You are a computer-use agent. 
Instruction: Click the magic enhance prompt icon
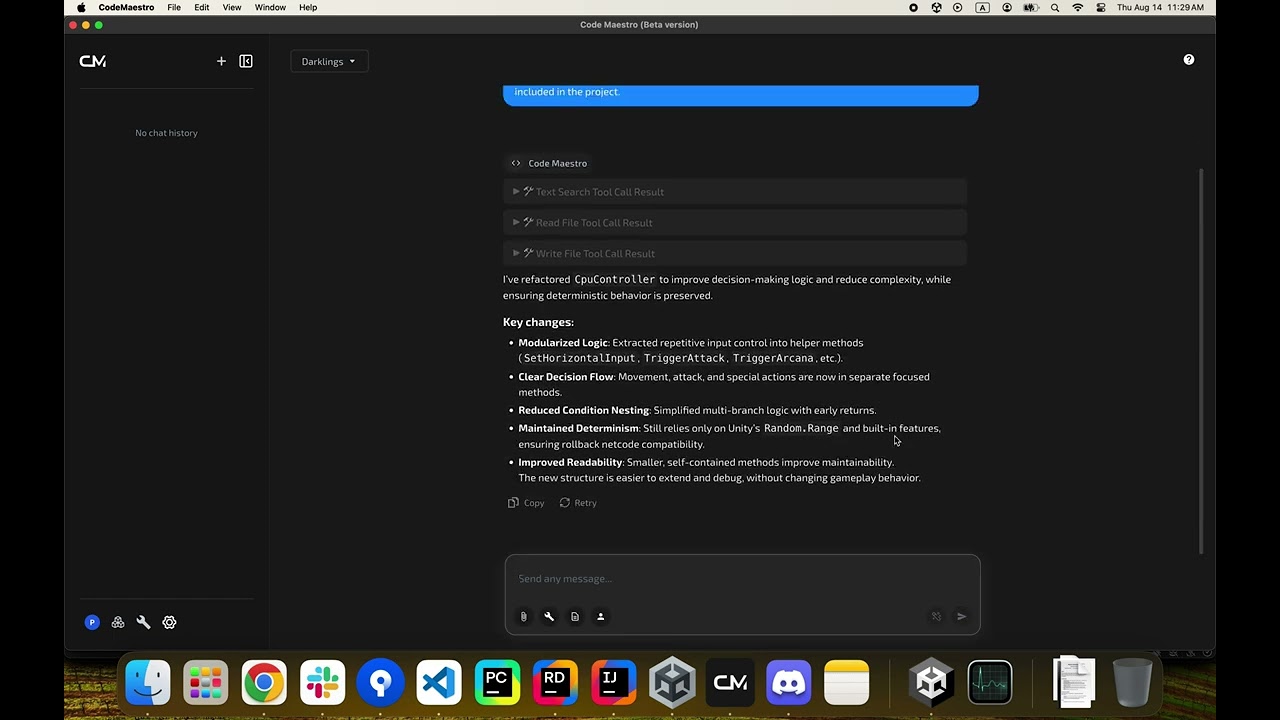click(936, 616)
